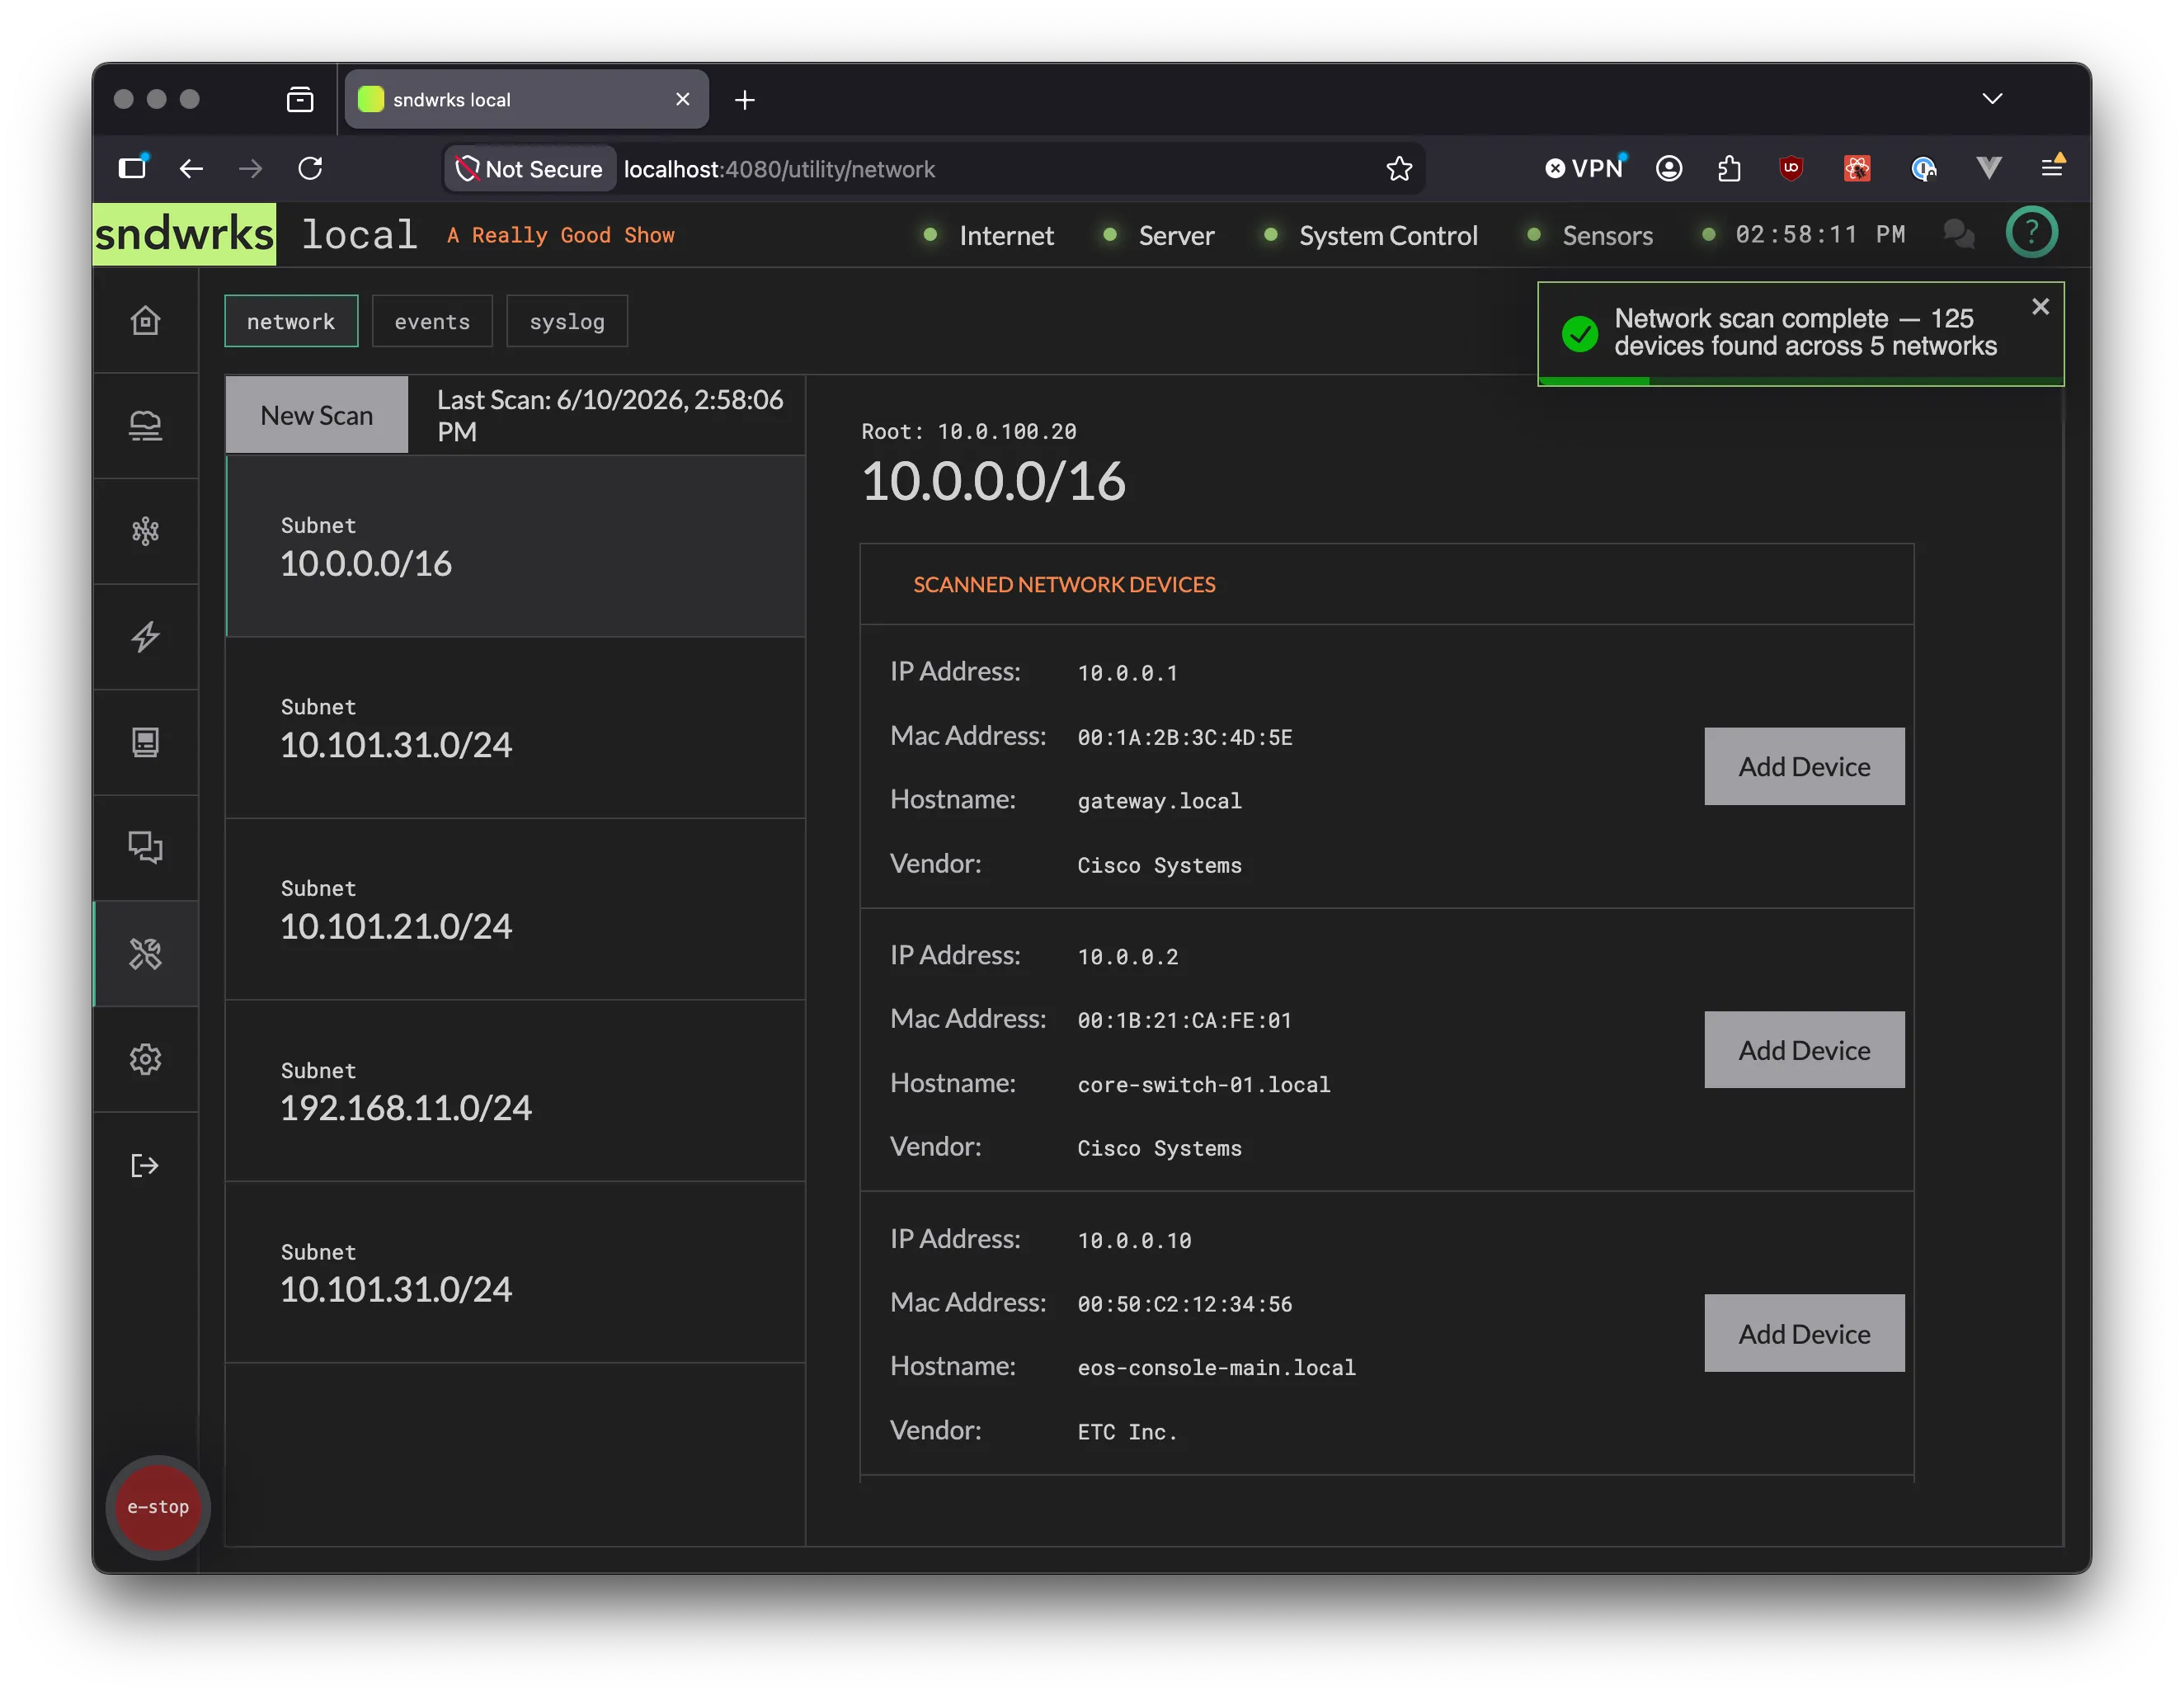Add Device for gateway.local
Image resolution: width=2184 pixels, height=1696 pixels.
[1804, 766]
